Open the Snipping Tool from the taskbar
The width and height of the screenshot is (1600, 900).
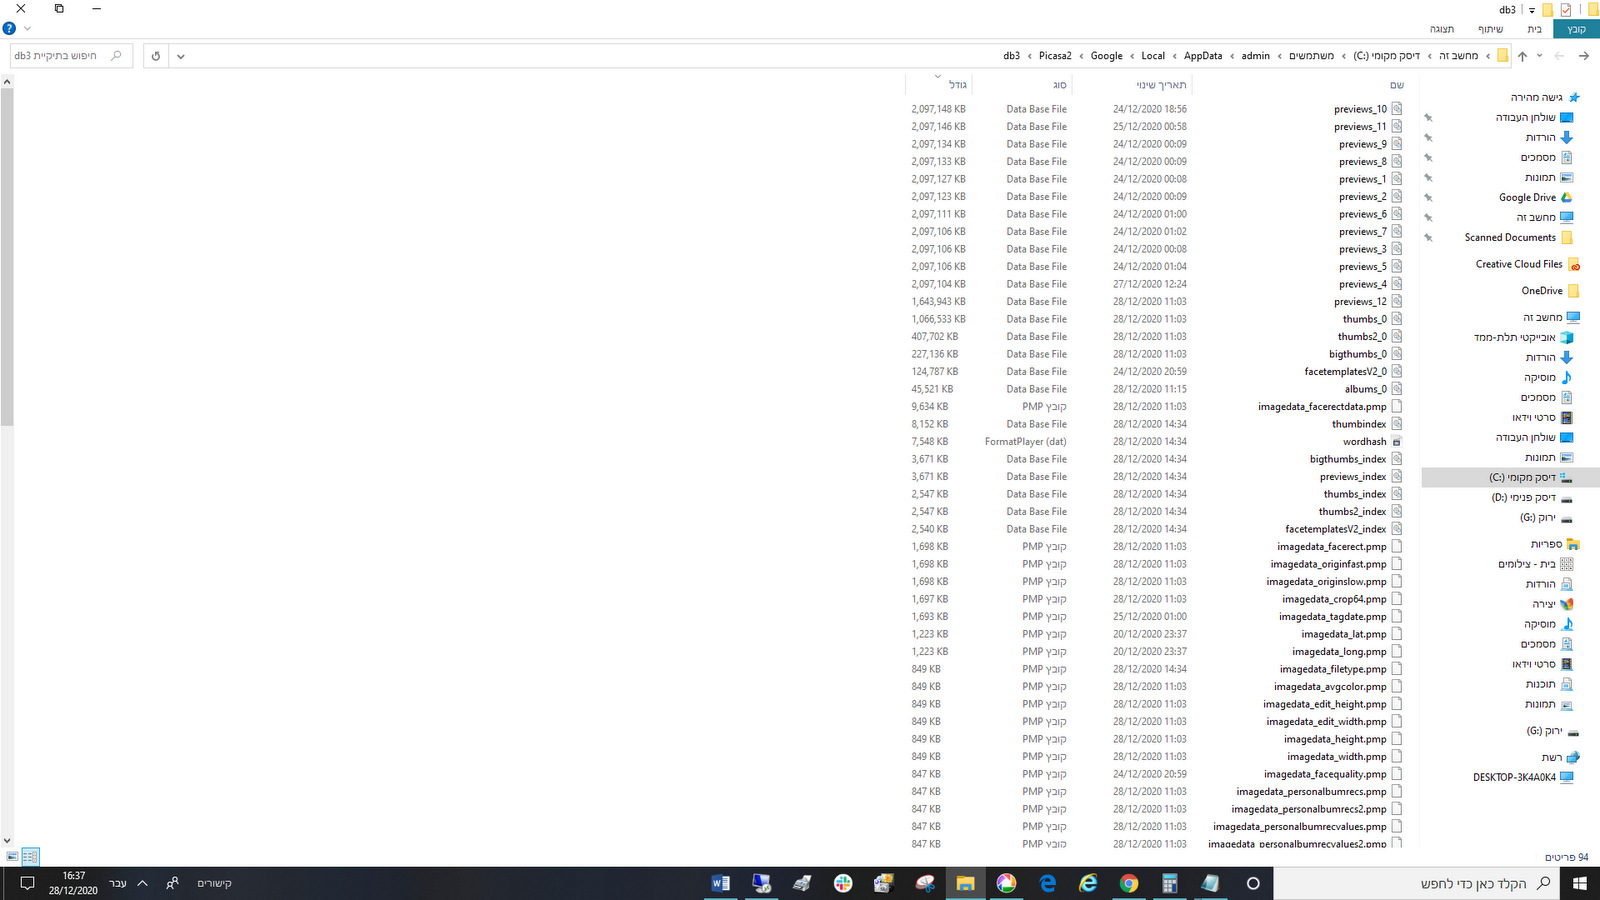[925, 883]
